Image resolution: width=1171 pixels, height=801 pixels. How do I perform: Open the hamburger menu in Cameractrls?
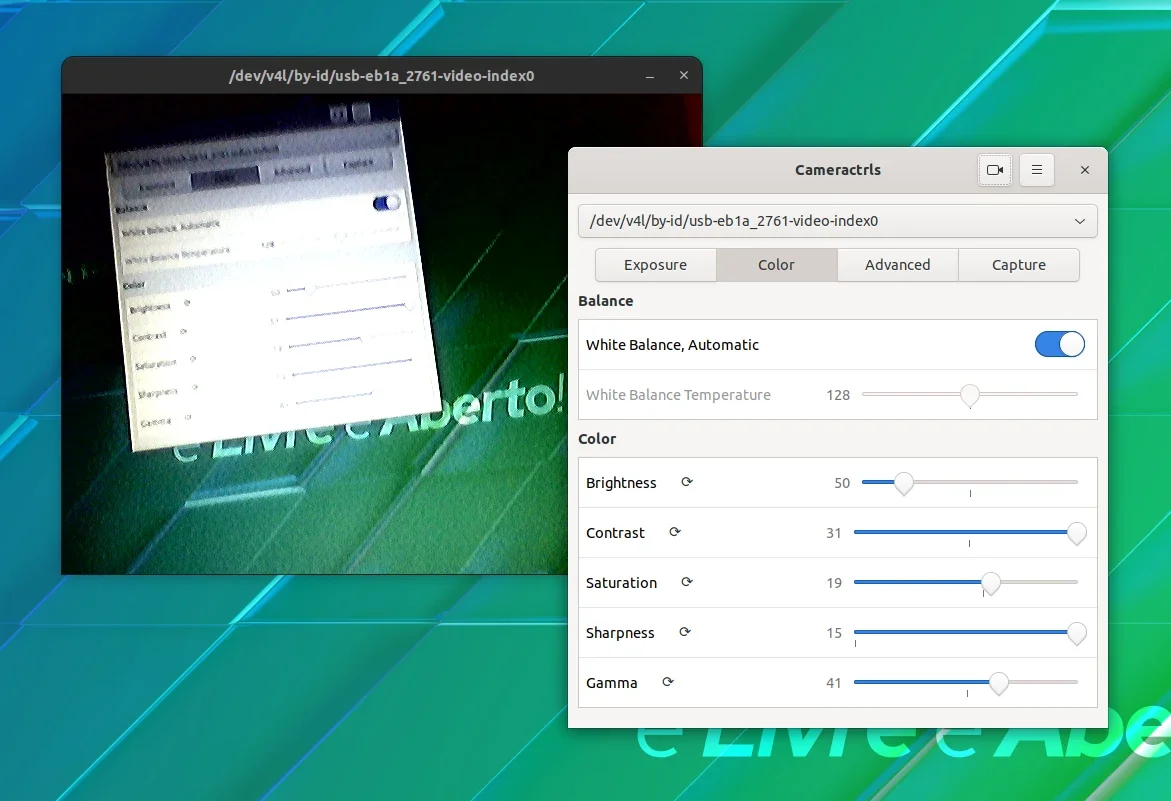pos(1037,170)
